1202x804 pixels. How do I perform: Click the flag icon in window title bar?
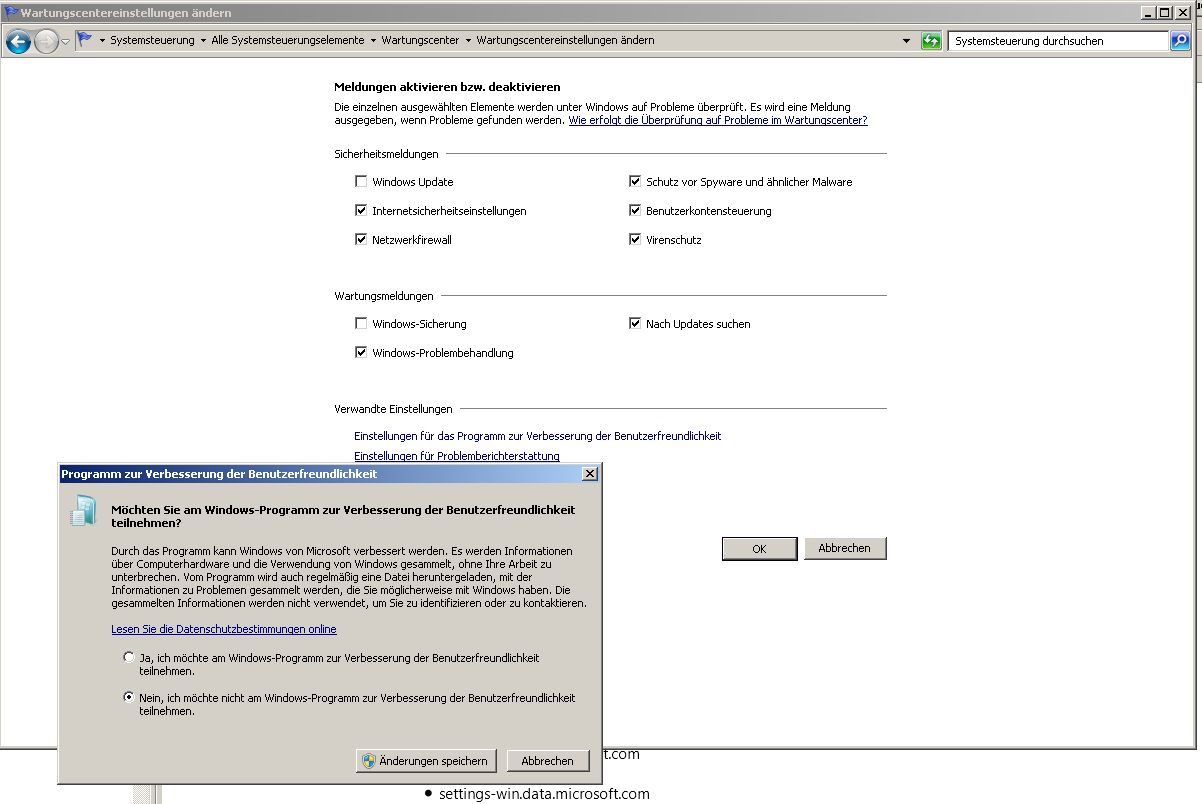11,13
